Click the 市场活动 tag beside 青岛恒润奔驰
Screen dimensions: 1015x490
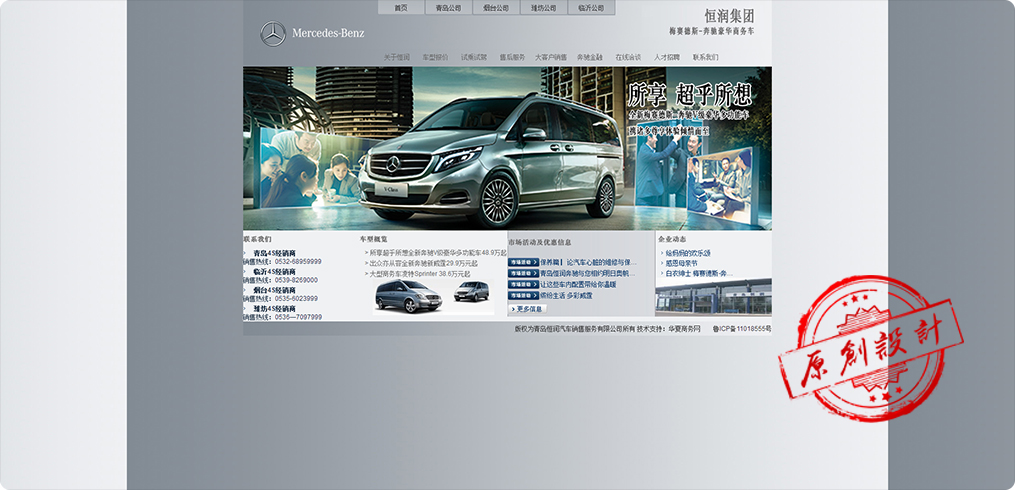tap(524, 274)
